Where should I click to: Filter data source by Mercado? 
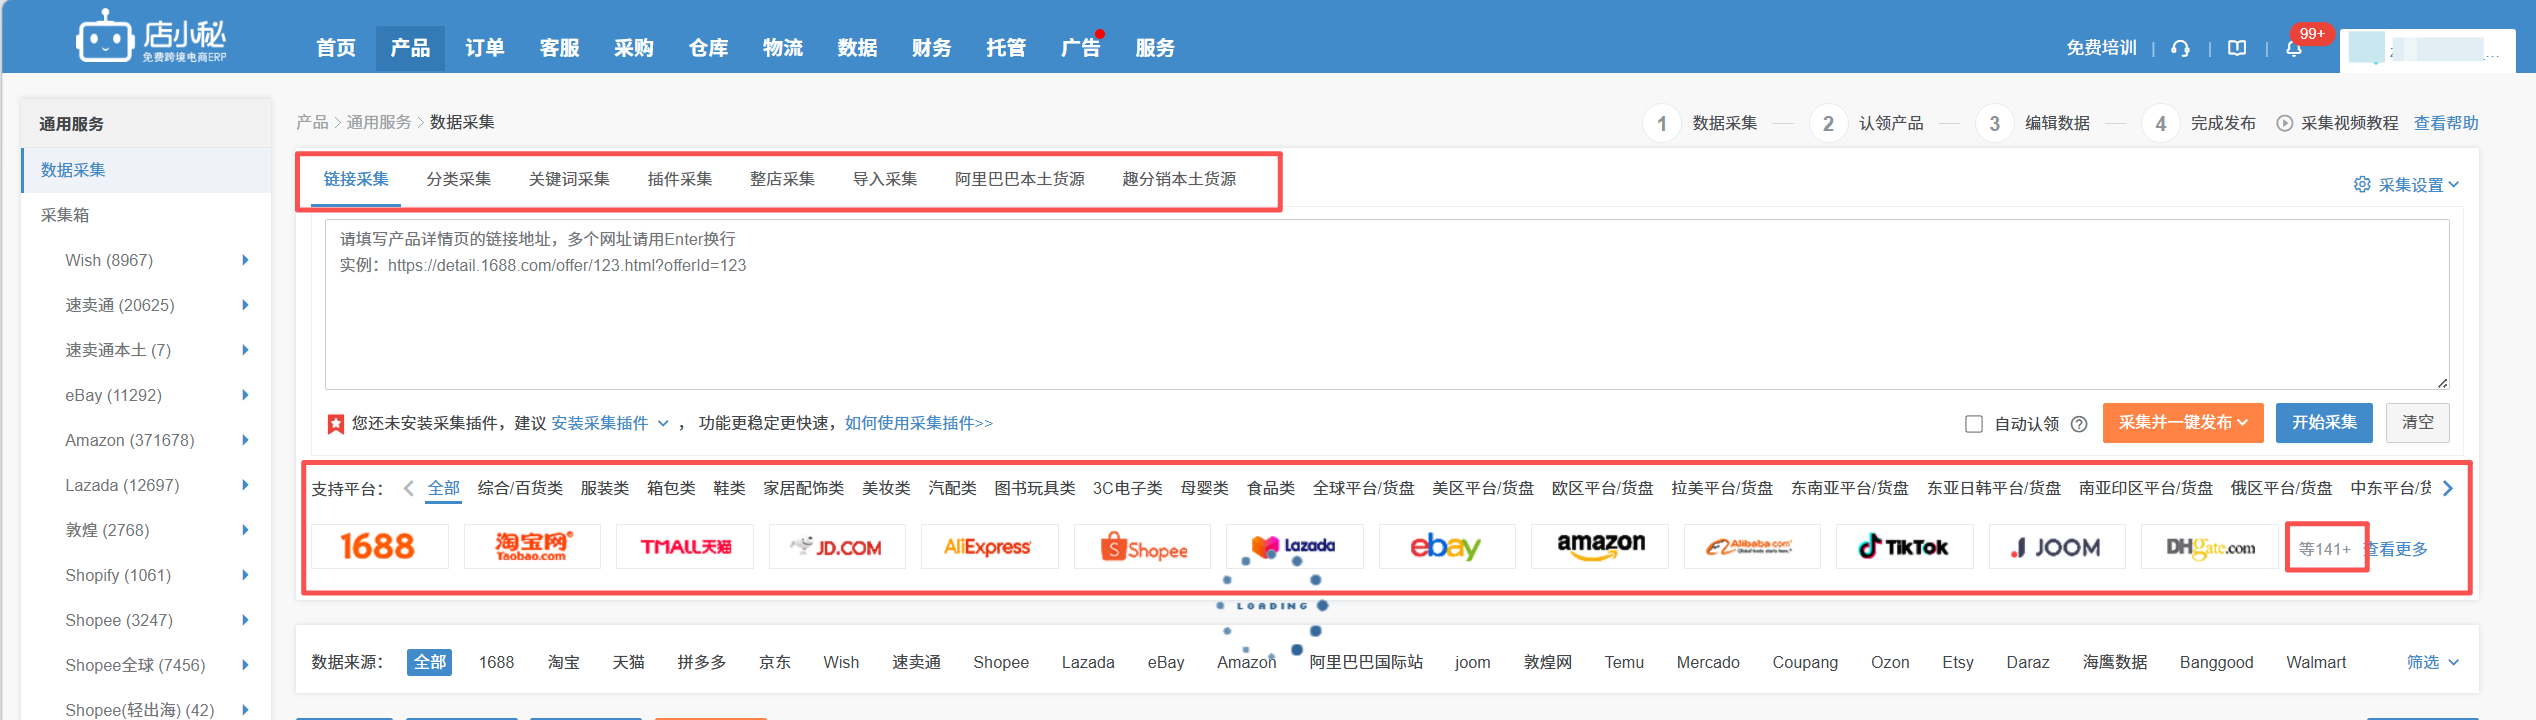click(1708, 662)
